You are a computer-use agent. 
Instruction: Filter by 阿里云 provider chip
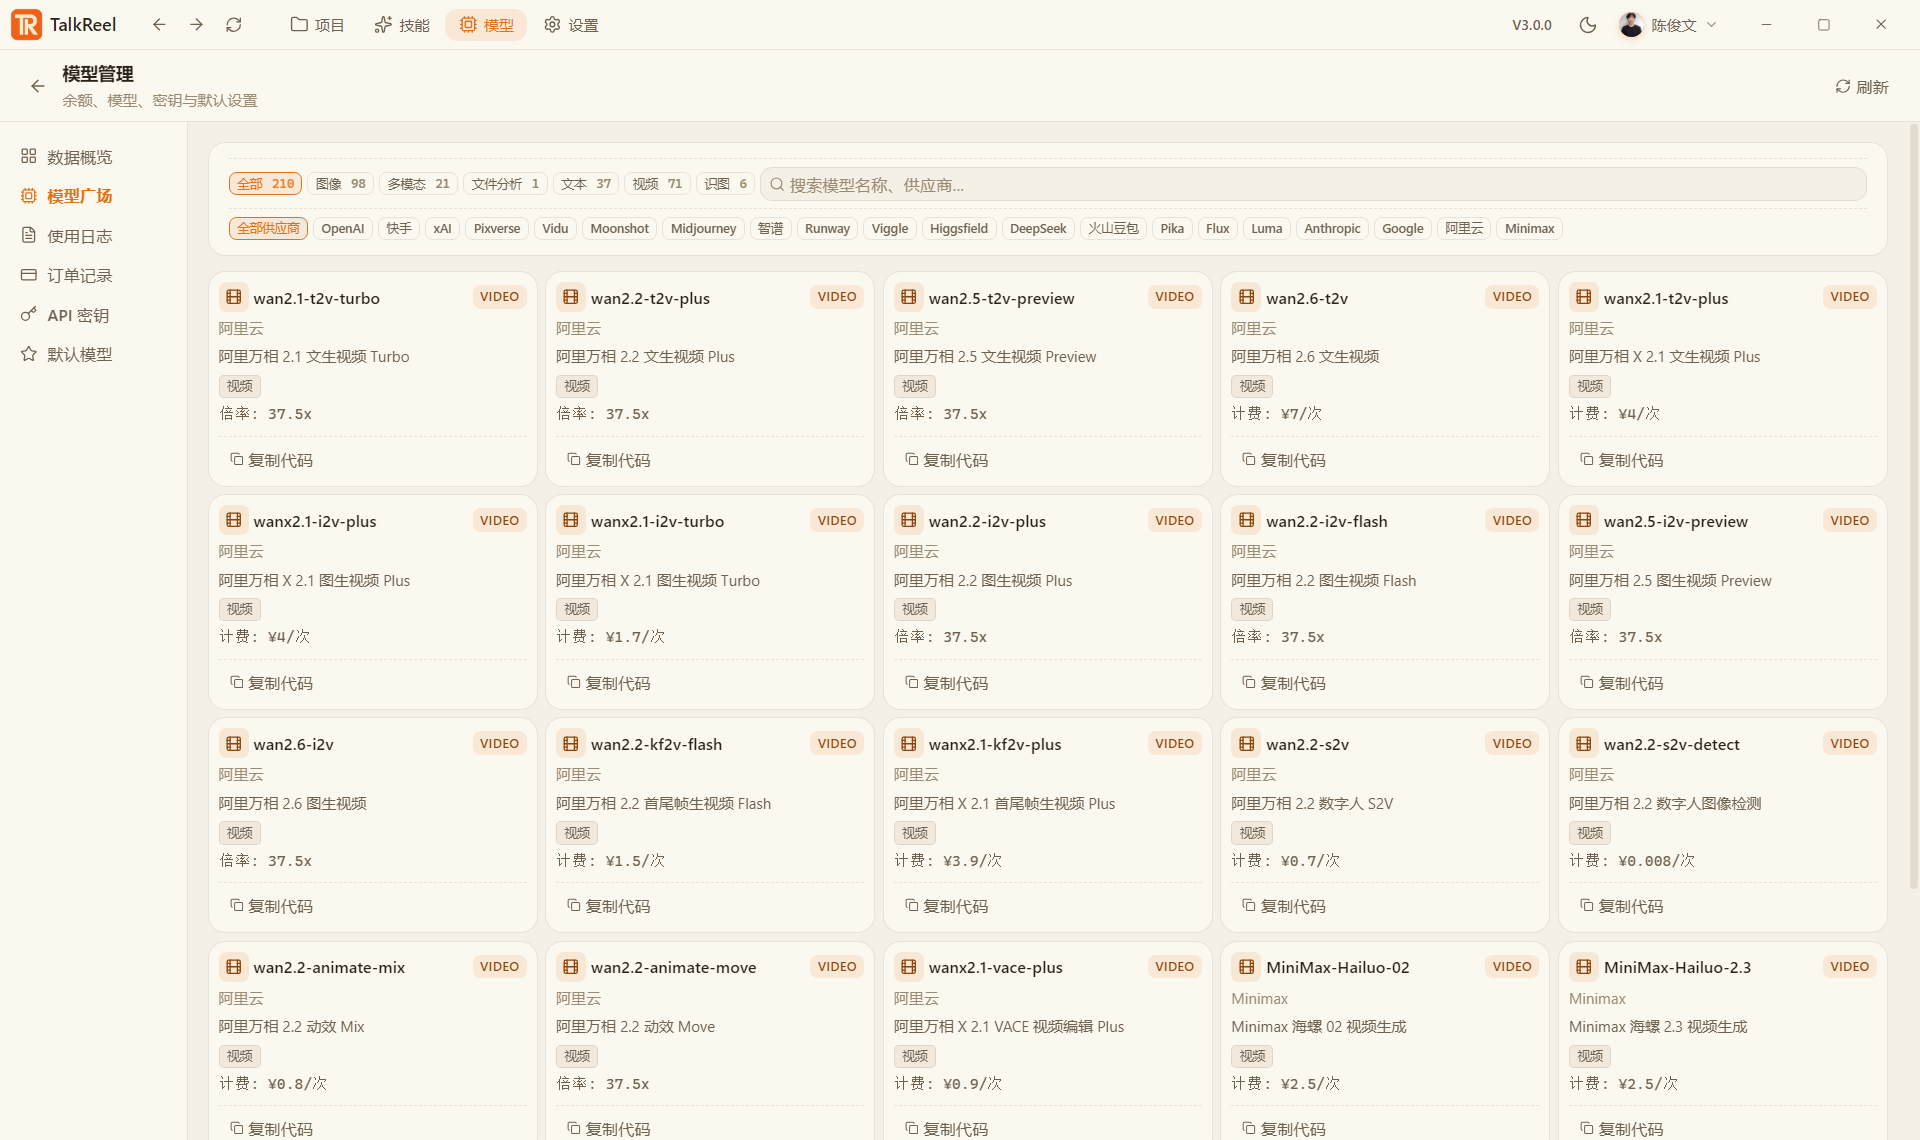click(1464, 229)
